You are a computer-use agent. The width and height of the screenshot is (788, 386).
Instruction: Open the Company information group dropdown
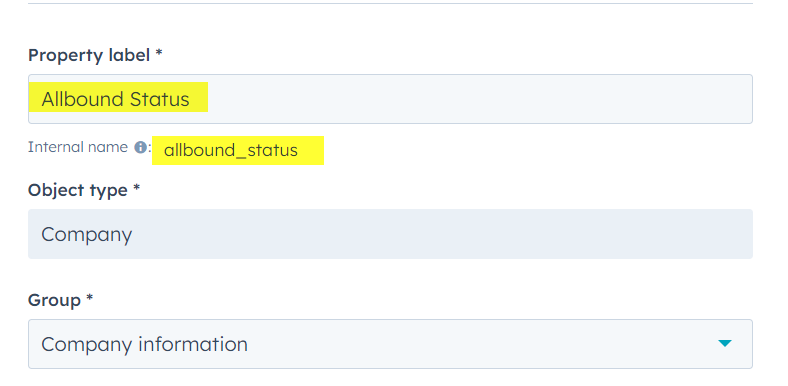click(390, 344)
